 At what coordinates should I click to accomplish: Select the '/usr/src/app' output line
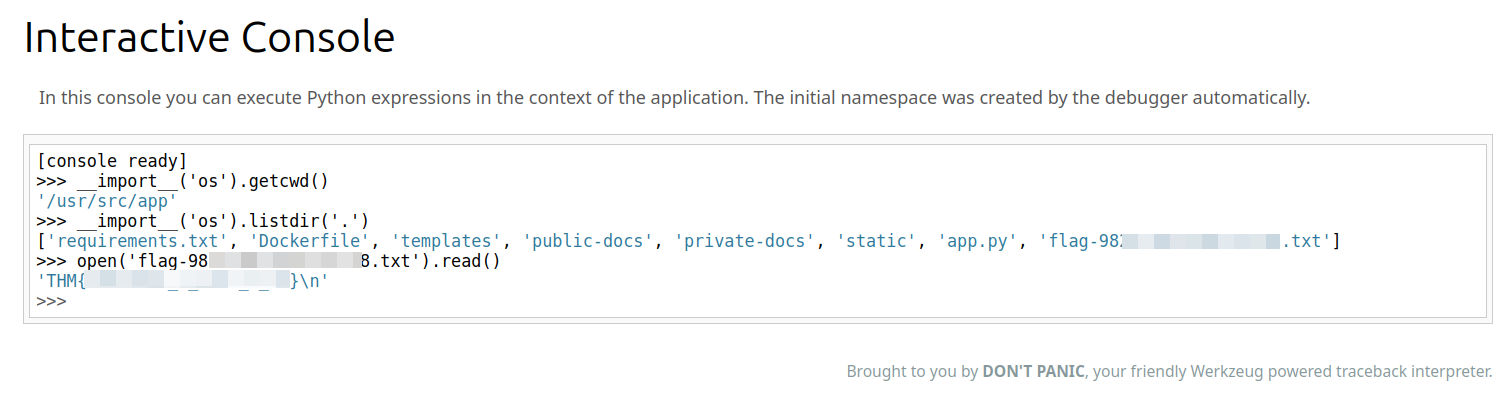106,200
